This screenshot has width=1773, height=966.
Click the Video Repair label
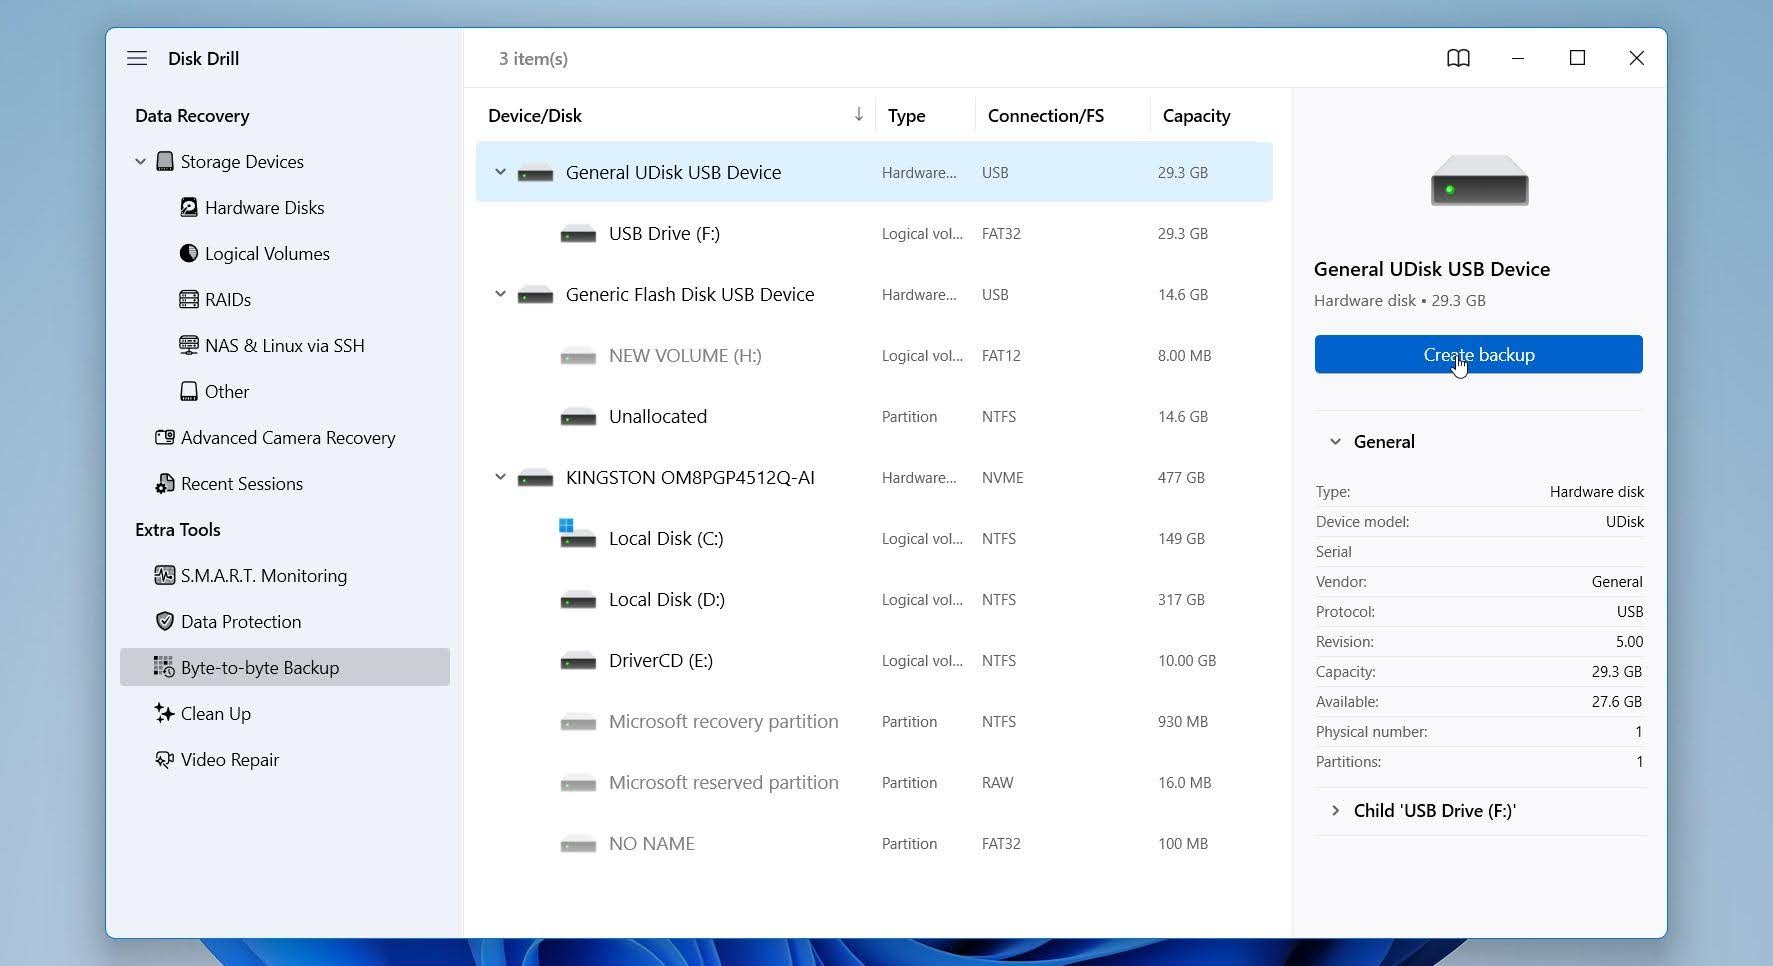230,759
